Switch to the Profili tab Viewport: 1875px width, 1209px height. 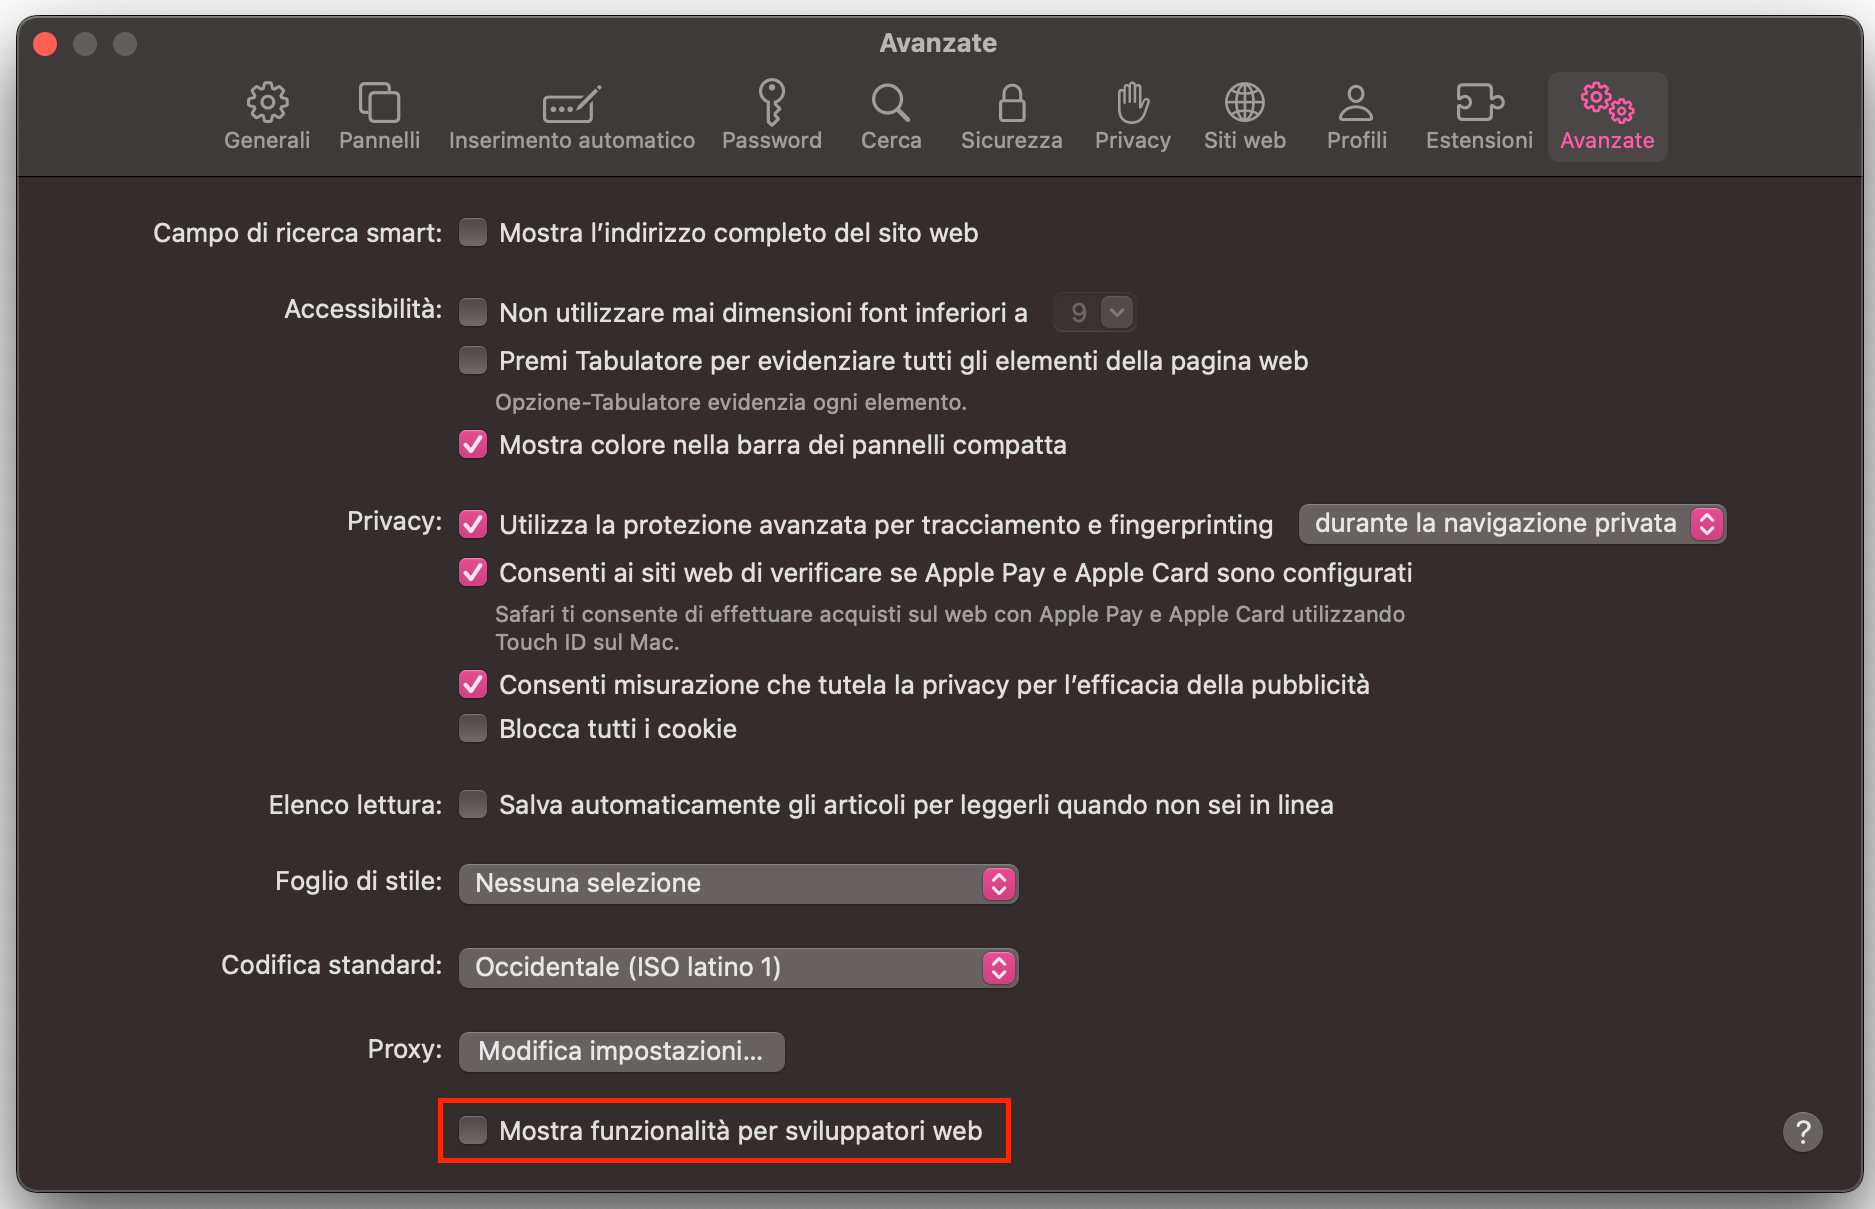tap(1356, 116)
